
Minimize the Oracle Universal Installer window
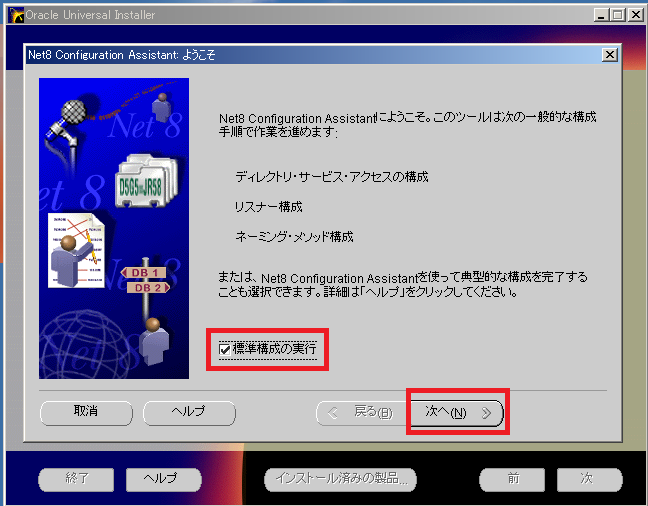tap(601, 15)
